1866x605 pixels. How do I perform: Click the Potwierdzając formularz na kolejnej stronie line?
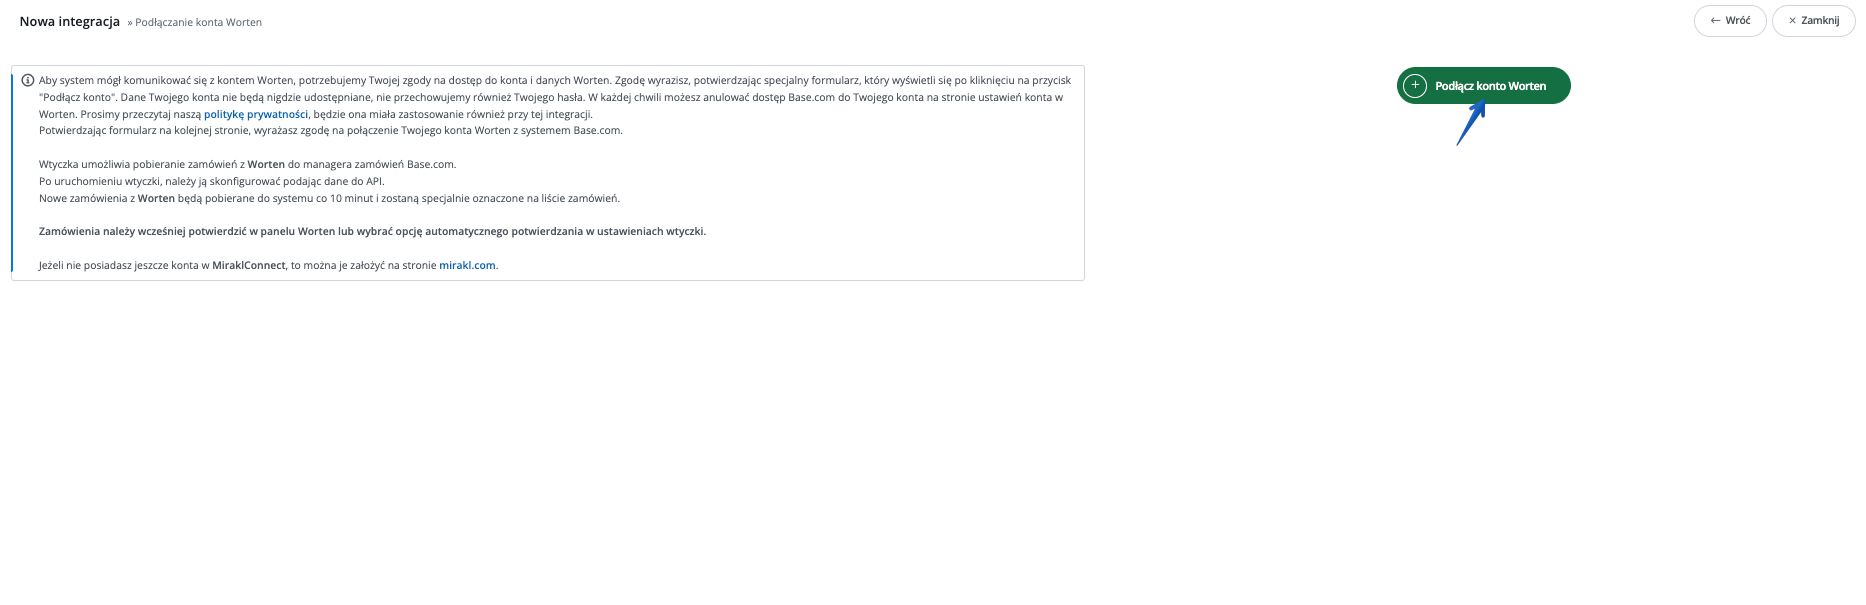[331, 130]
